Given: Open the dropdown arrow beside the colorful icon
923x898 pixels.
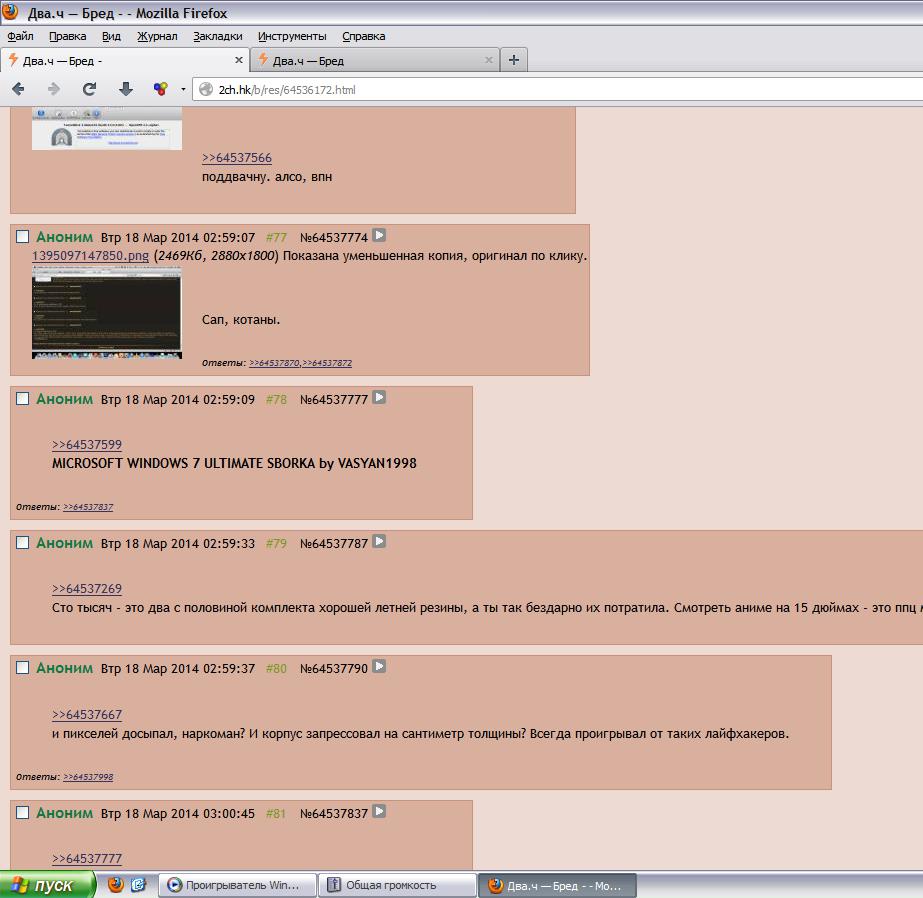Looking at the screenshot, I should (183, 89).
